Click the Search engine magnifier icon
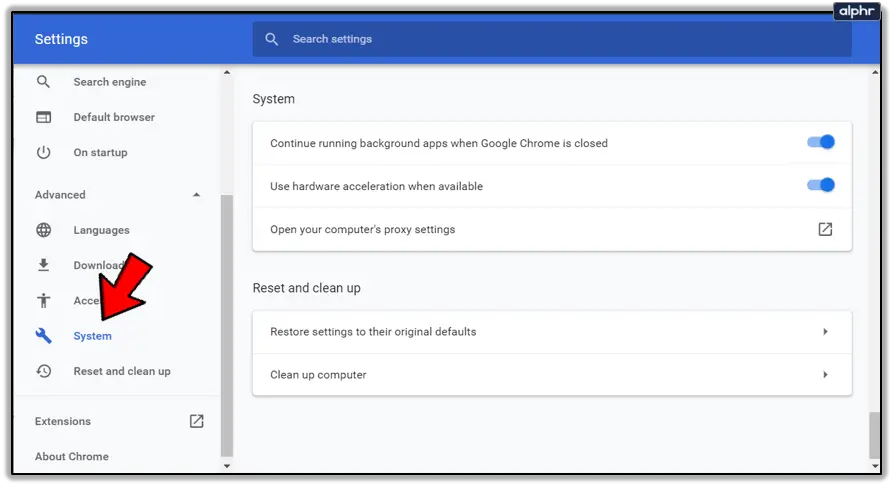 (43, 82)
